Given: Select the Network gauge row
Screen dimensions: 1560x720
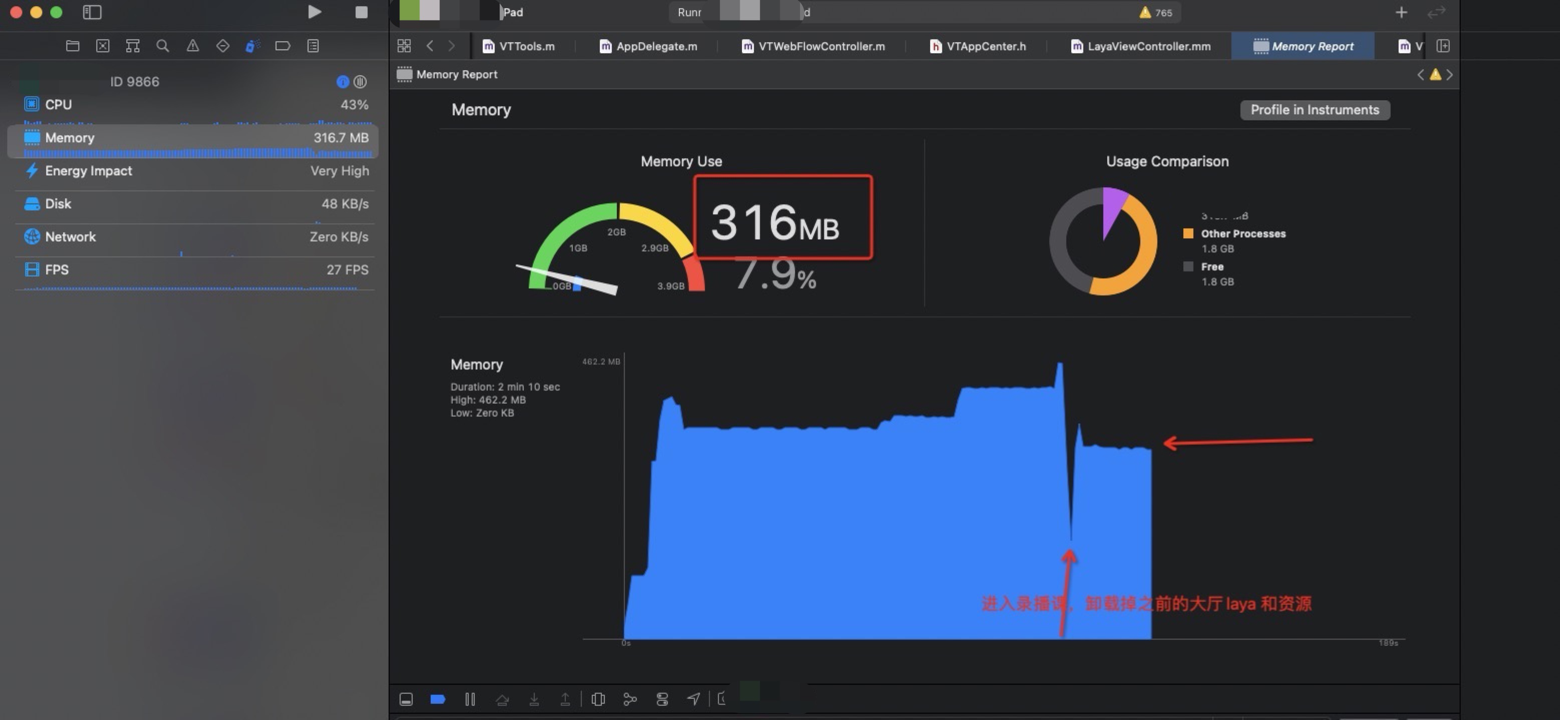Looking at the screenshot, I should click(x=195, y=238).
